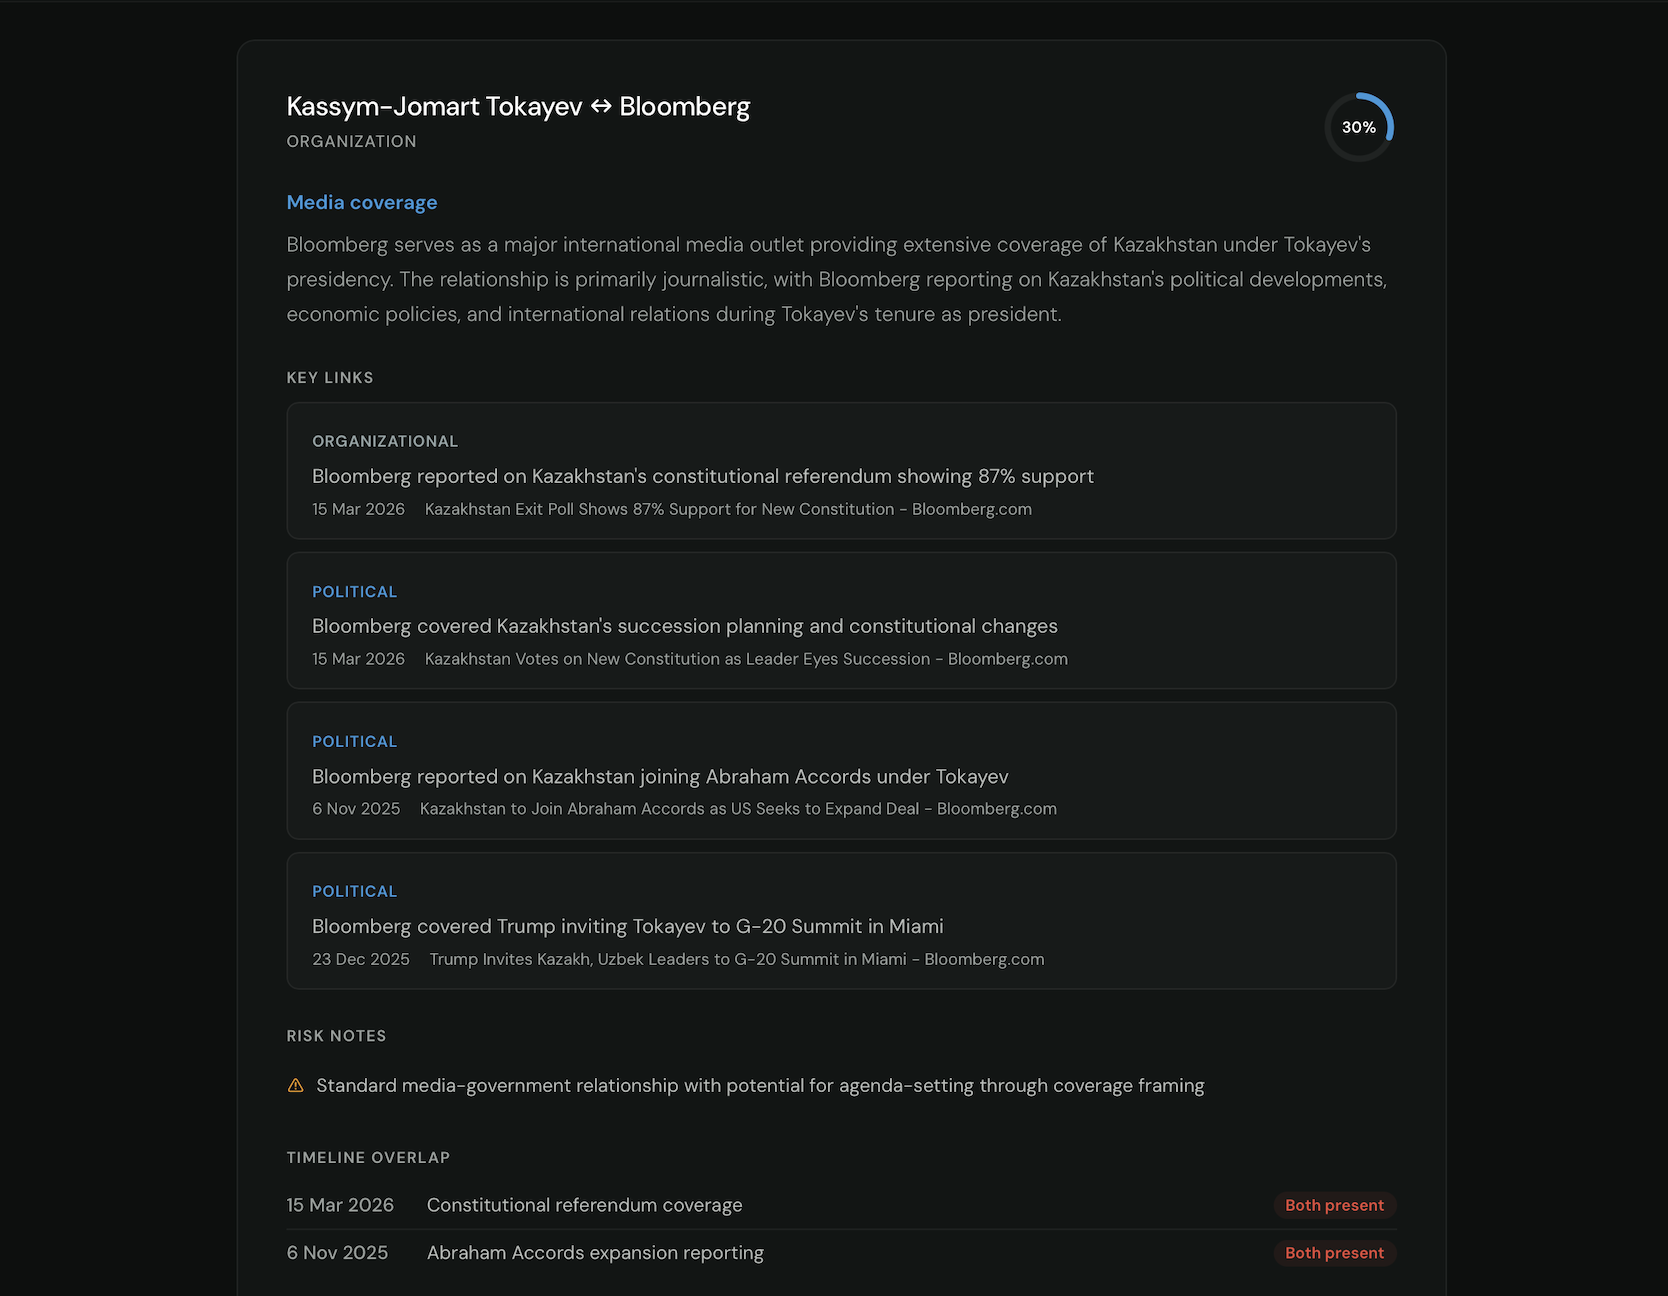
Task: Click the 'Kassym-Jomart Tokayev ↔ Bloomberg' title
Action: 518,106
